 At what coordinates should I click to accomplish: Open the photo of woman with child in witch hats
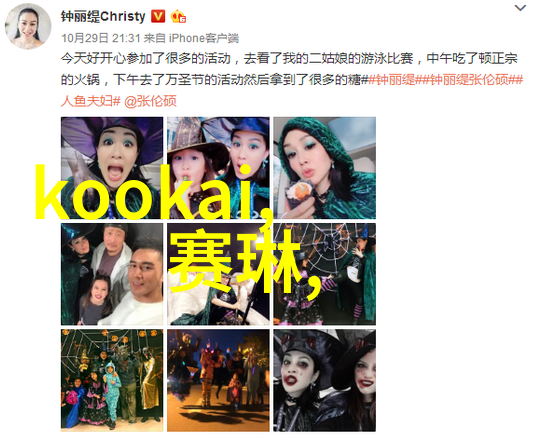coord(218,168)
